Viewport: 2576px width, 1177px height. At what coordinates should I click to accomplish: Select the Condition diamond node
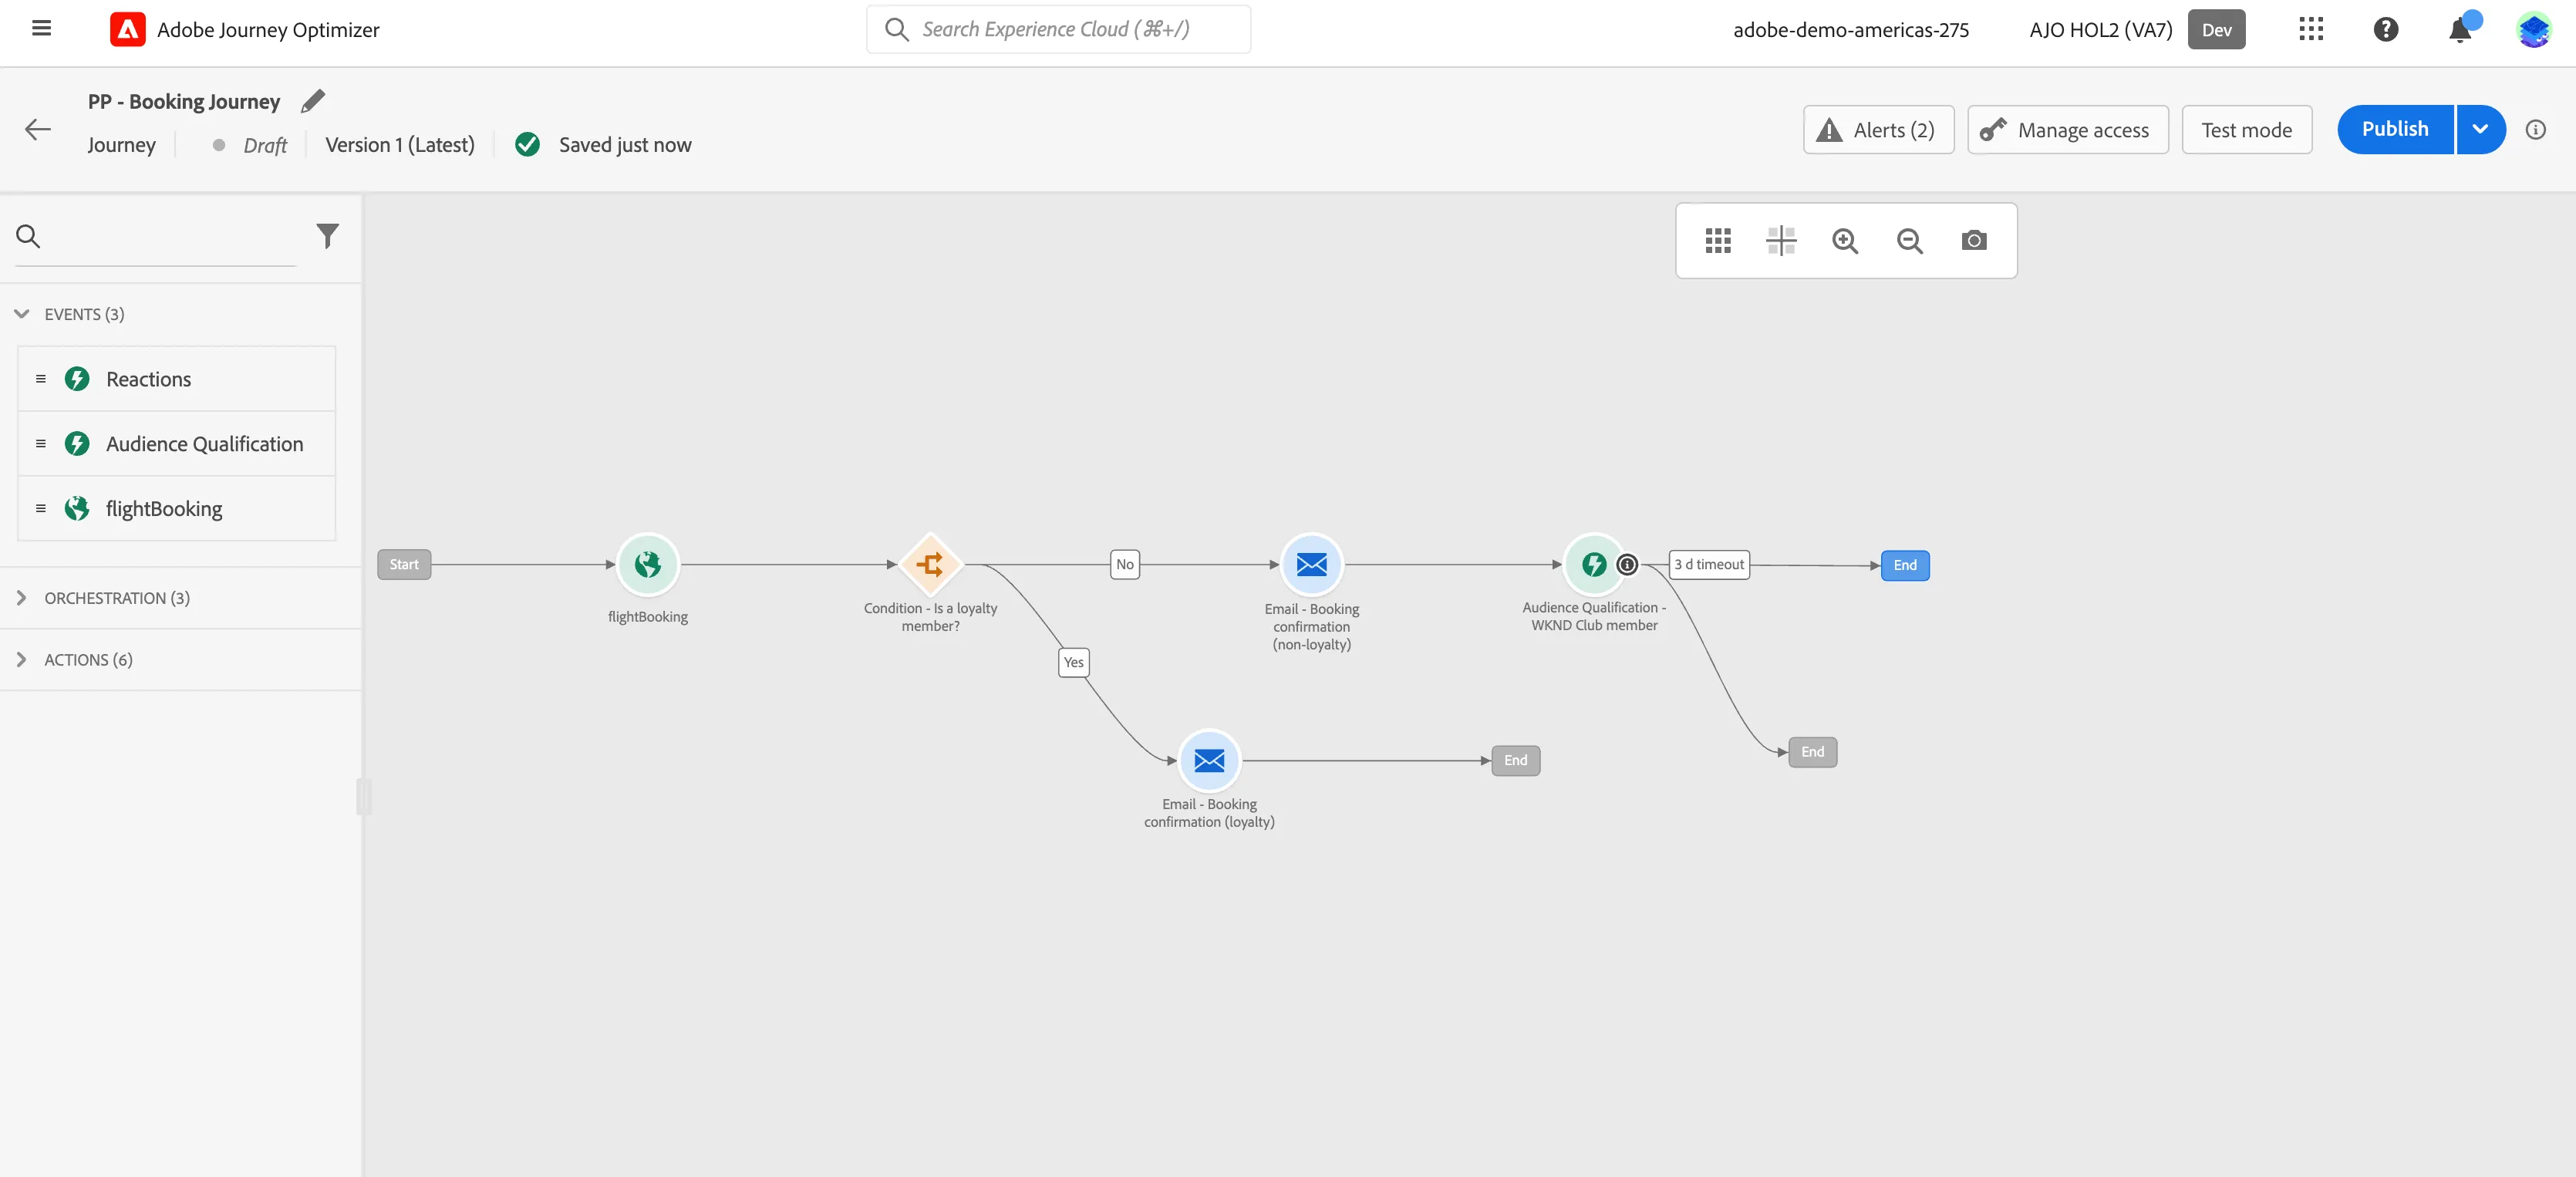(x=931, y=564)
